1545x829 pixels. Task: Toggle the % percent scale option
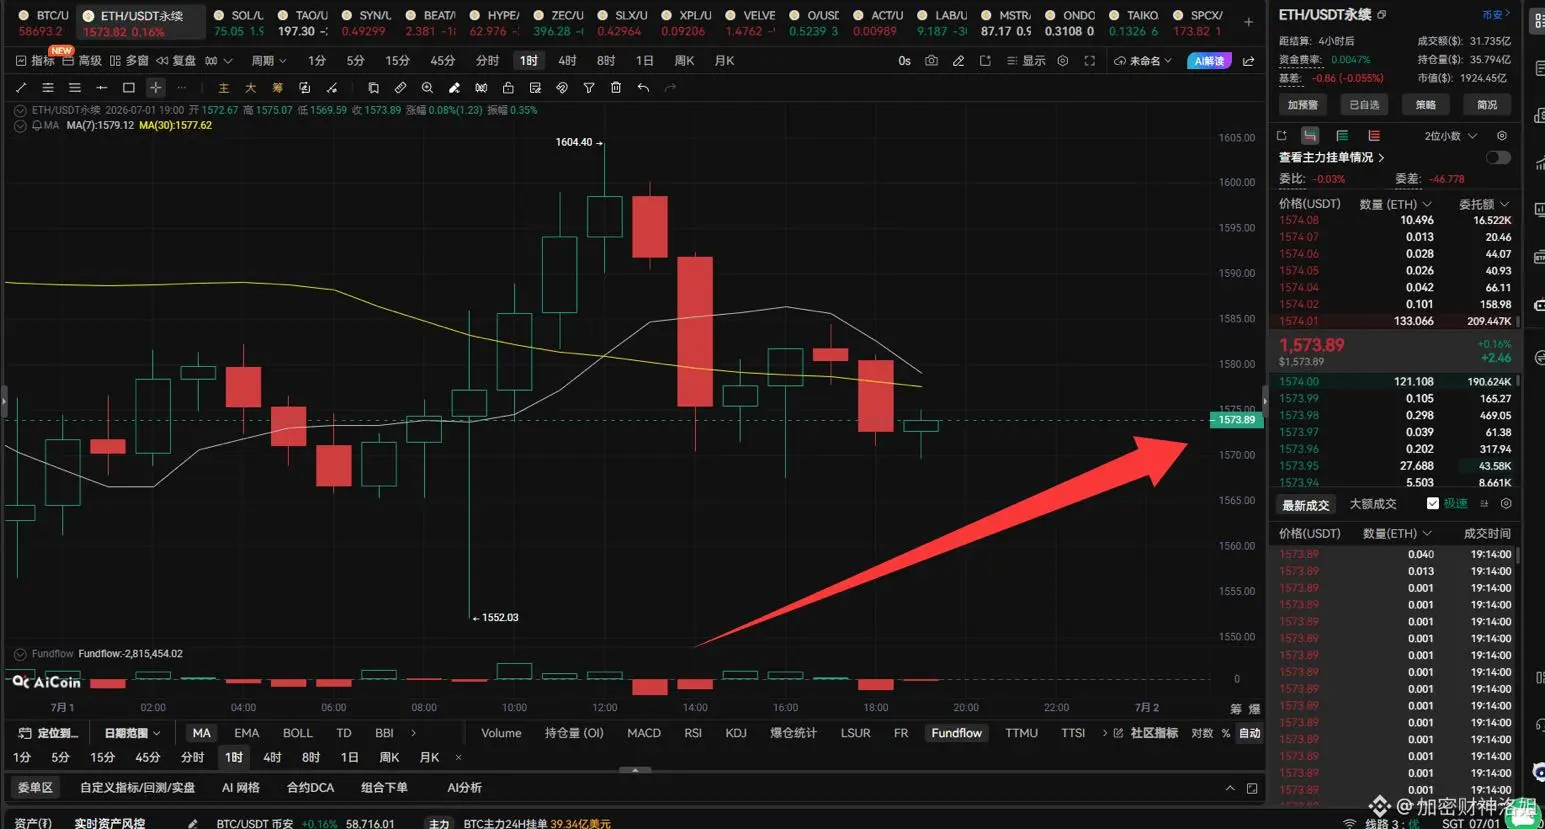point(1226,733)
